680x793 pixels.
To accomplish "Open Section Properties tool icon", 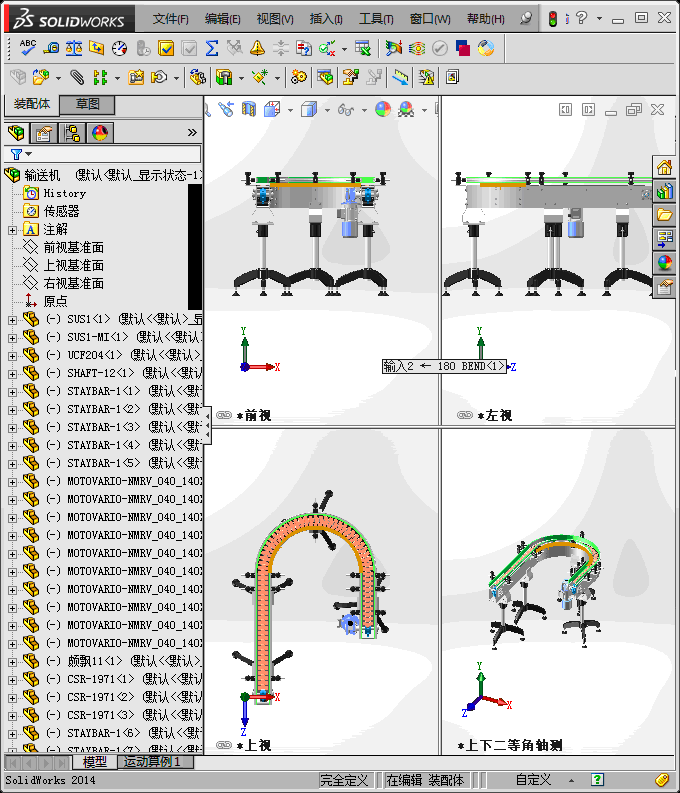I will pos(96,48).
